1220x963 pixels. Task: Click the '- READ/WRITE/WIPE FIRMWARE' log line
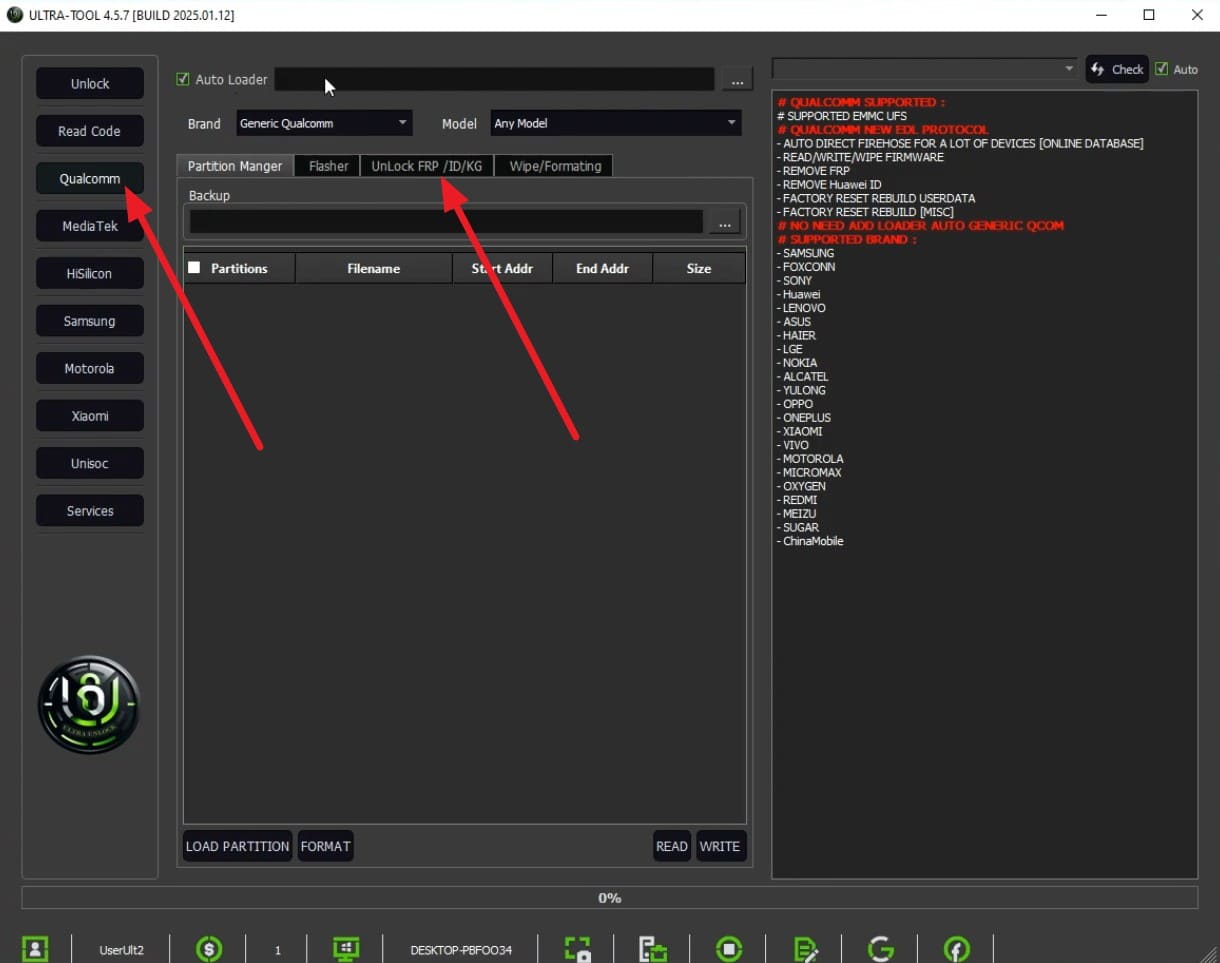[861, 157]
